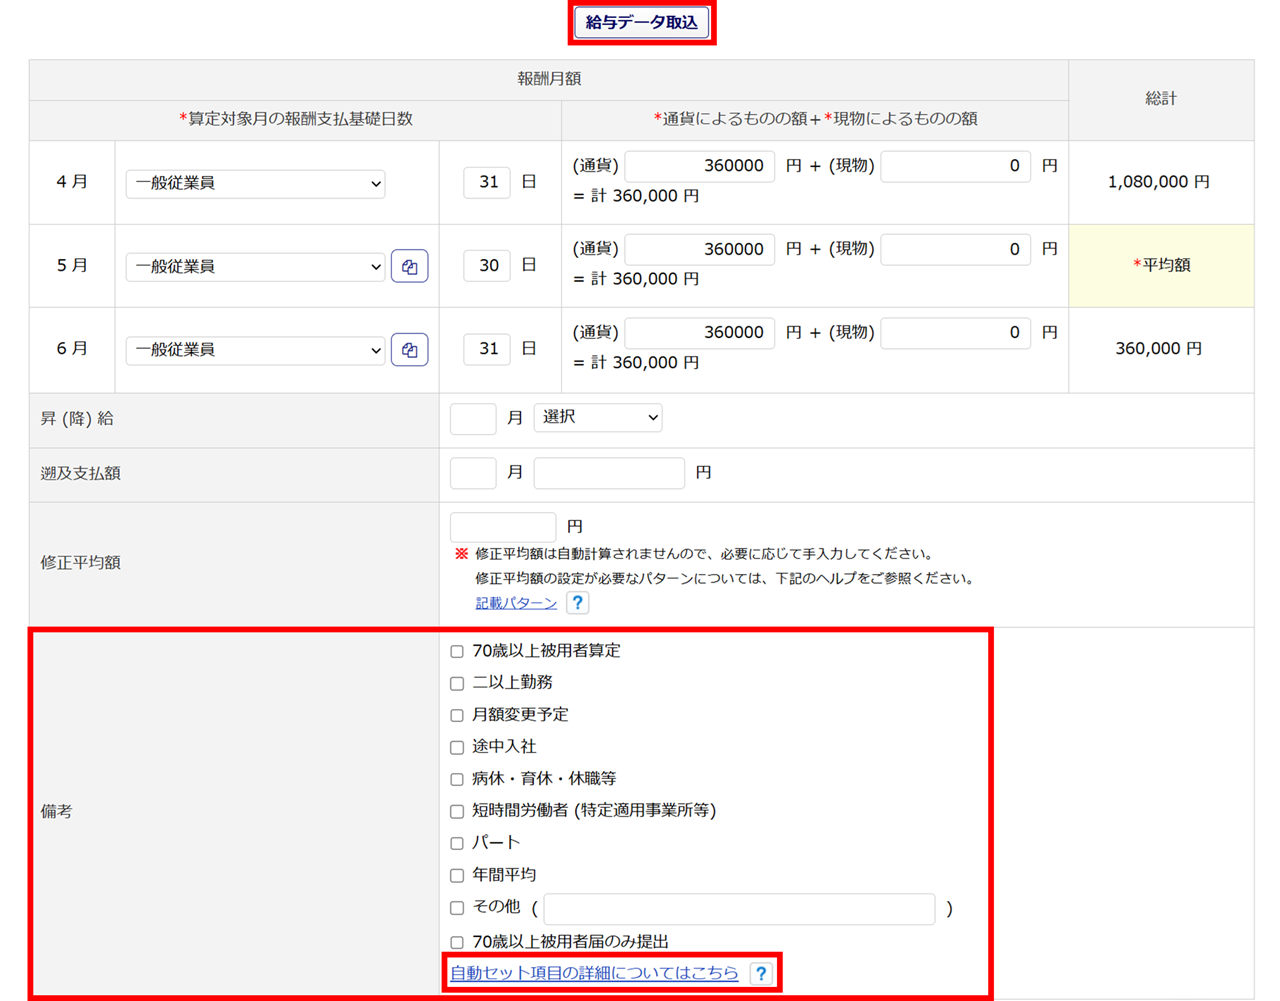Click the copy icon in the 5月 row
1280x1001 pixels.
click(x=410, y=267)
